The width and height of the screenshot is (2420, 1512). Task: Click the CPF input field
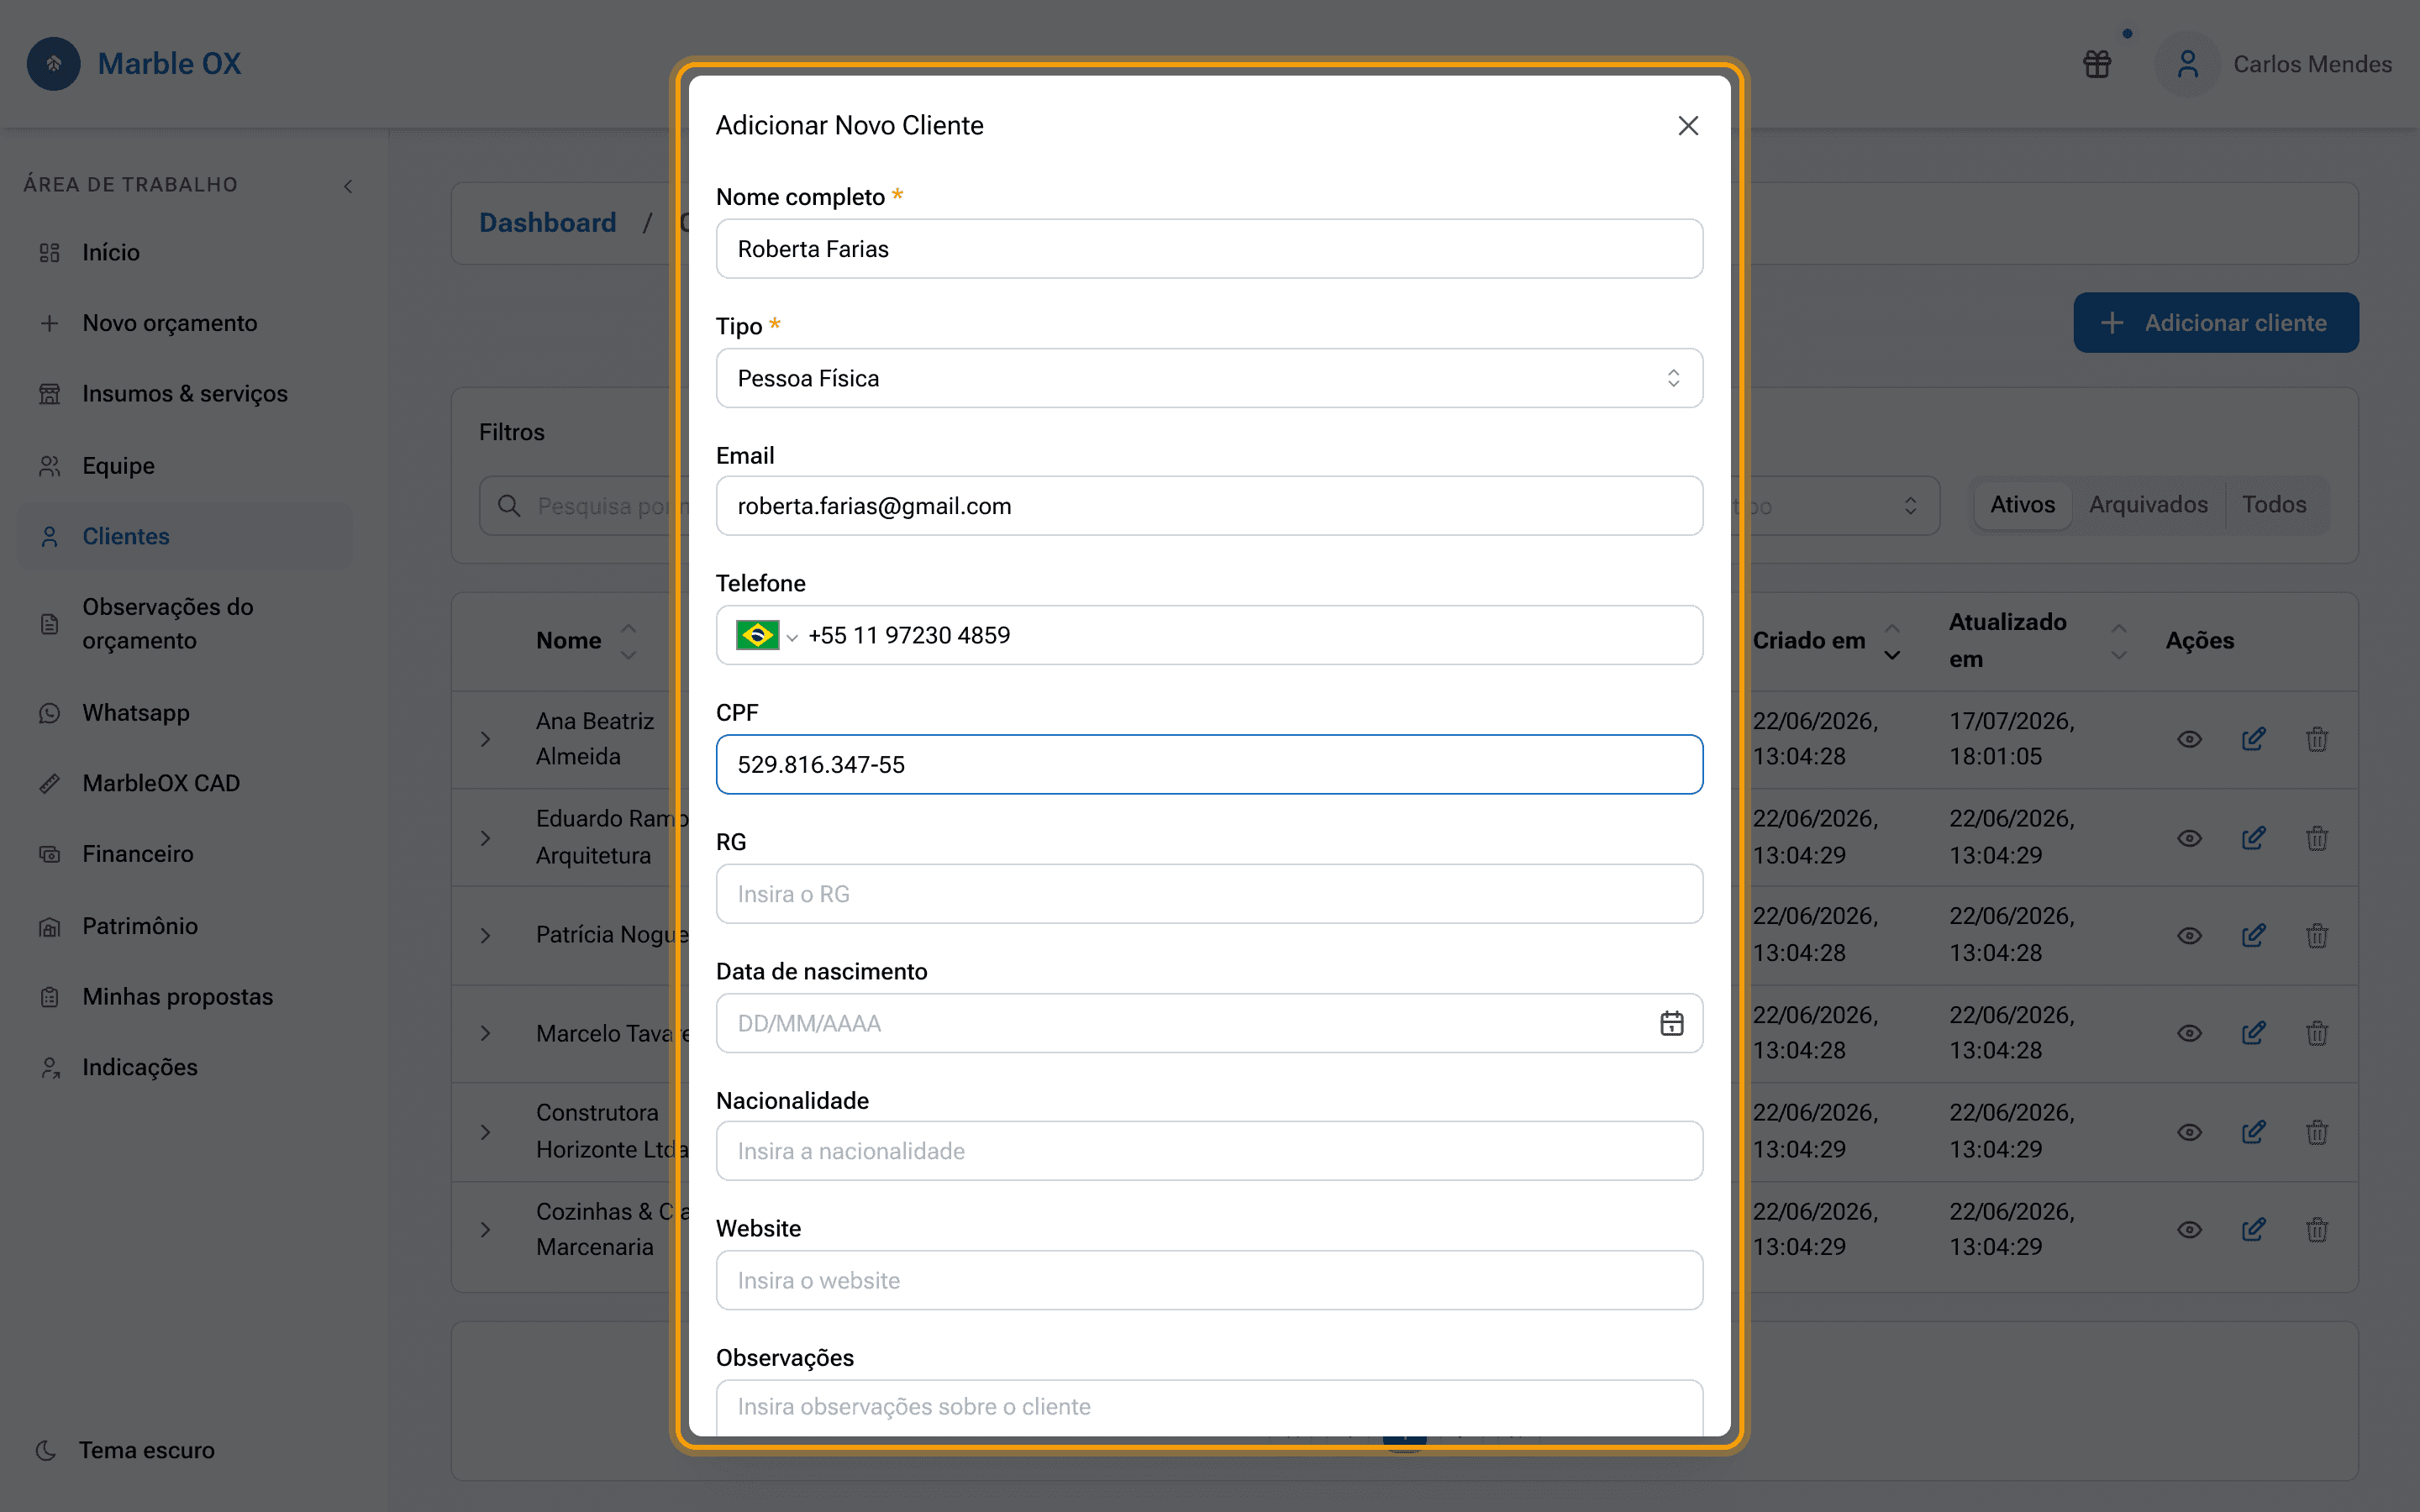pyautogui.click(x=1209, y=764)
